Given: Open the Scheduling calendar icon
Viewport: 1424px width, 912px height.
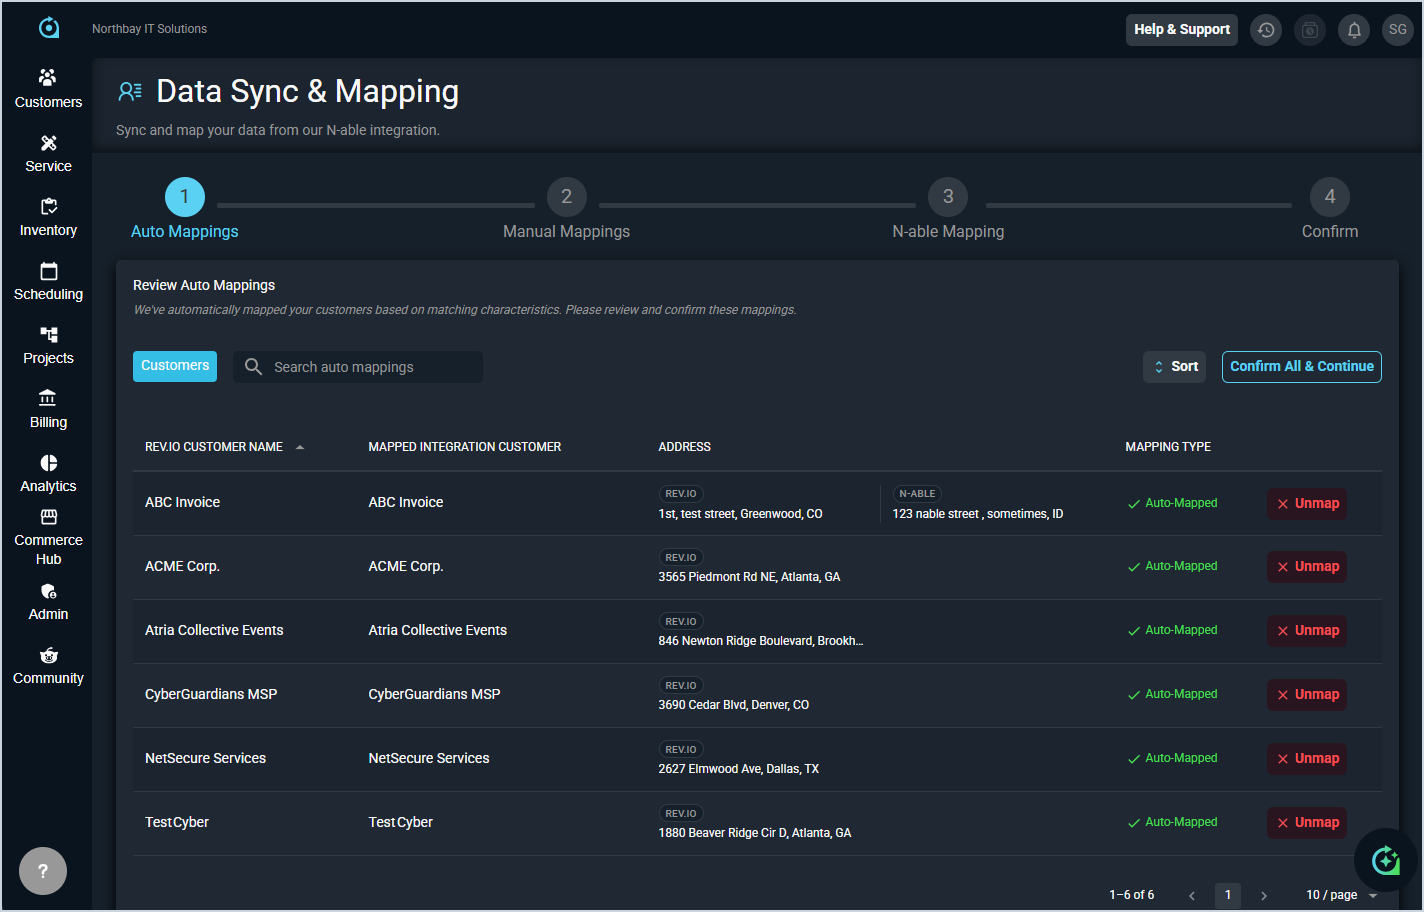Looking at the screenshot, I should tap(48, 271).
